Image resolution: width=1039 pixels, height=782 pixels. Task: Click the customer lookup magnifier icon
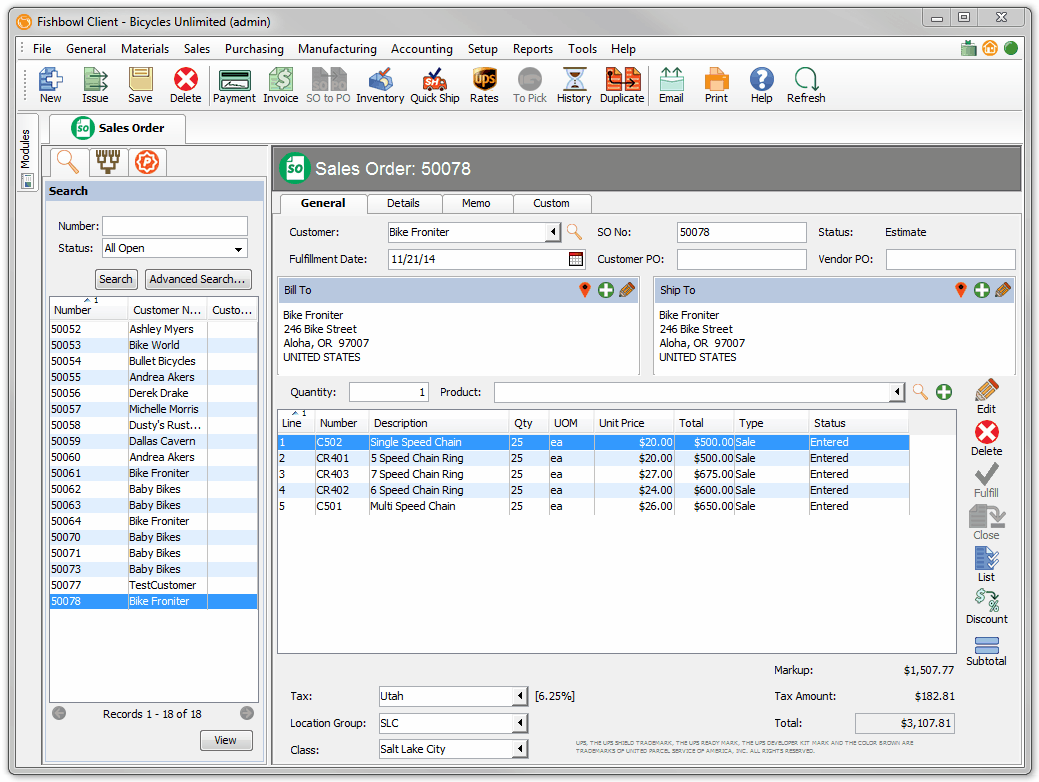pyautogui.click(x=574, y=232)
